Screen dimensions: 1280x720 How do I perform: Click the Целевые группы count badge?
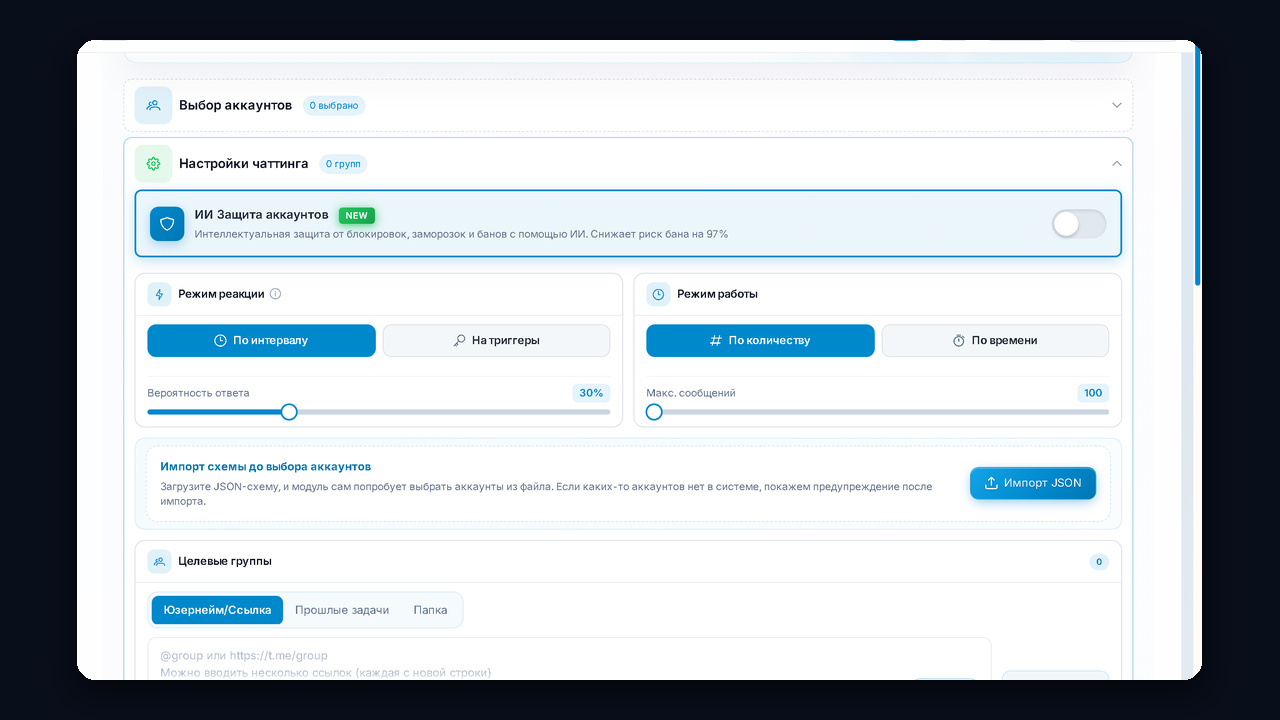[x=1099, y=562]
